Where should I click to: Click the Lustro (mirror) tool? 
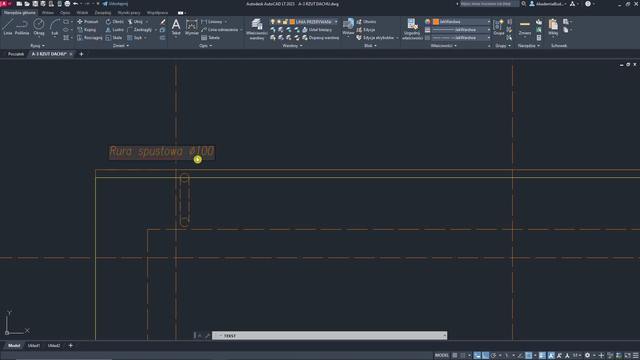pyautogui.click(x=115, y=30)
